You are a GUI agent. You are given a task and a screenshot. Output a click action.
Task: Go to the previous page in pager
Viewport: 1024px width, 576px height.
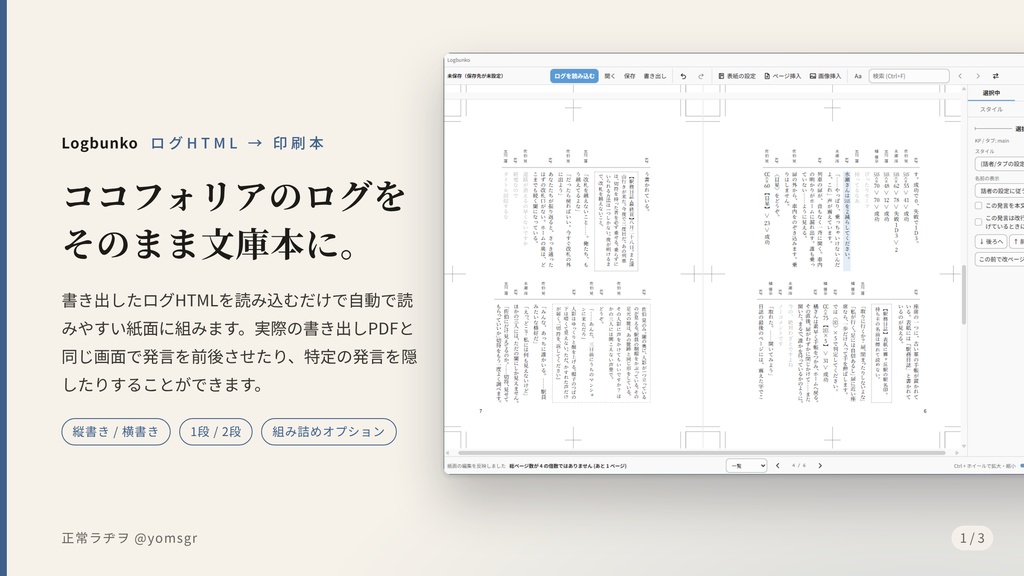pos(777,466)
